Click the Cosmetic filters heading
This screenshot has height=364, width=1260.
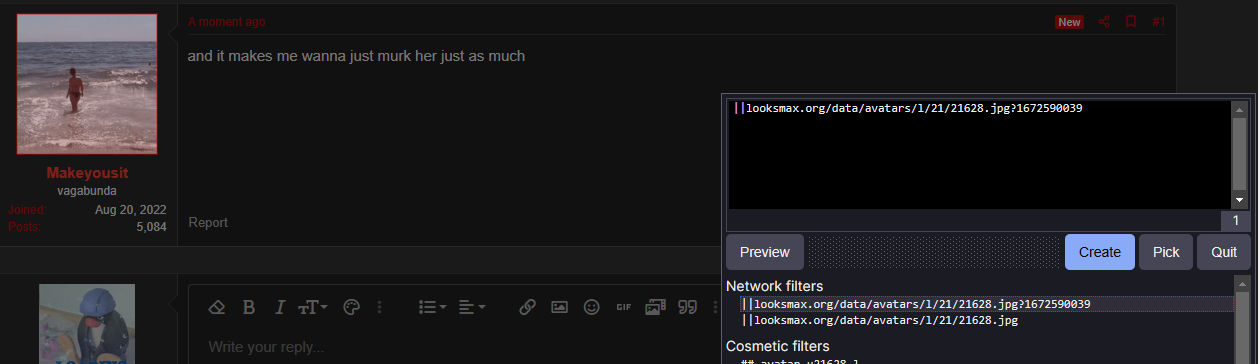click(779, 346)
